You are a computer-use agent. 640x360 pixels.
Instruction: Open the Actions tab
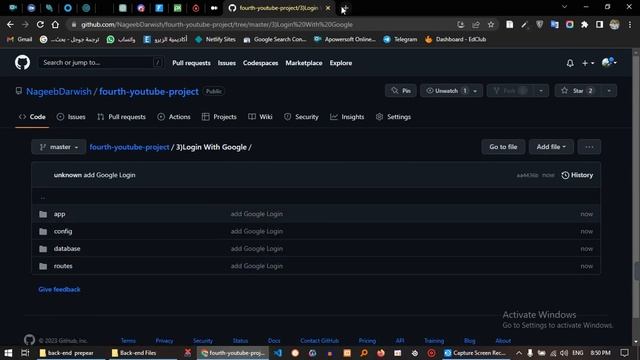click(x=174, y=117)
